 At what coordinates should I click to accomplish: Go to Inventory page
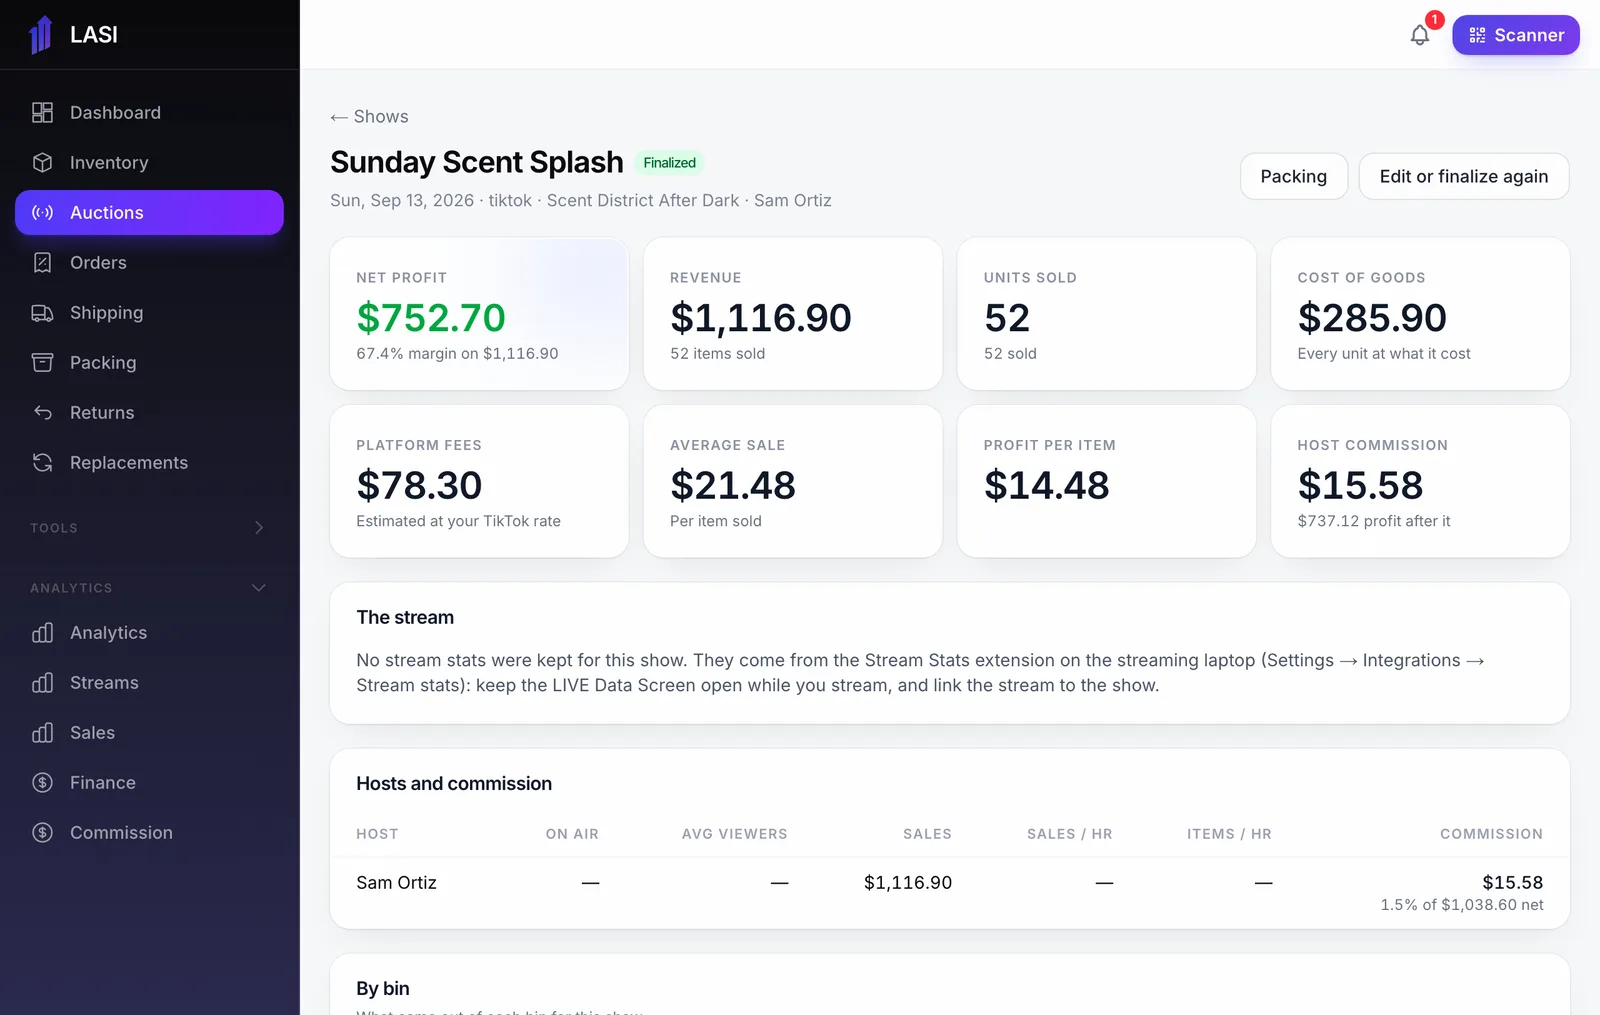(x=150, y=163)
